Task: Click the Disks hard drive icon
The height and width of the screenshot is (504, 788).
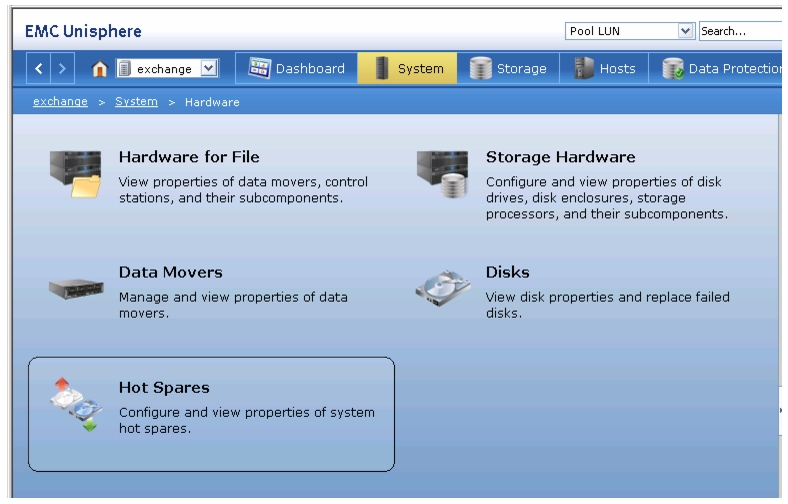Action: [x=443, y=288]
